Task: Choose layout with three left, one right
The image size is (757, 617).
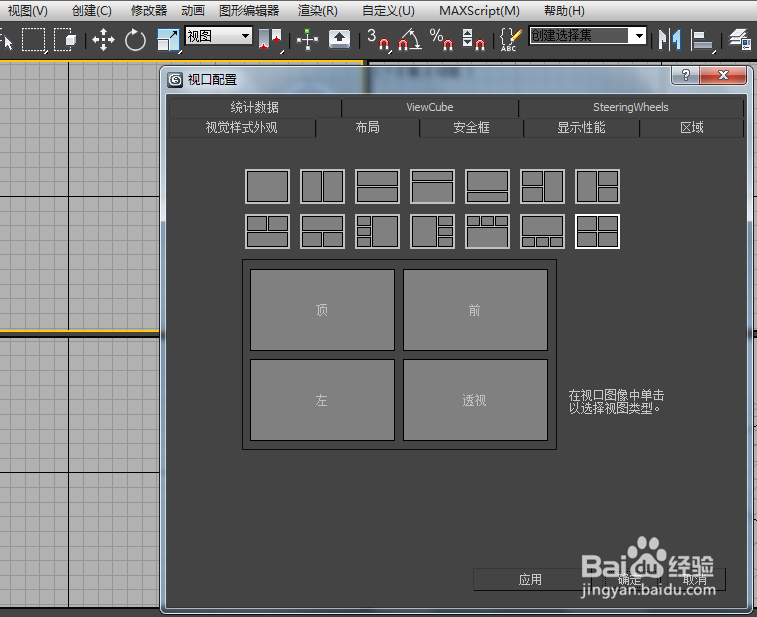Action: point(378,232)
